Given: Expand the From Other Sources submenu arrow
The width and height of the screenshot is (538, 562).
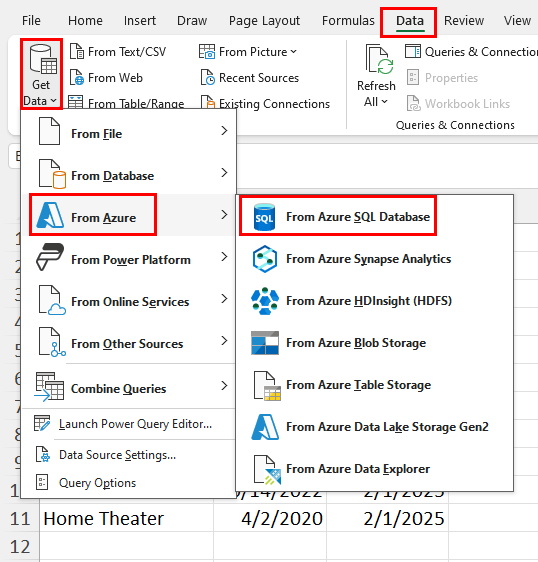Looking at the screenshot, I should (224, 340).
